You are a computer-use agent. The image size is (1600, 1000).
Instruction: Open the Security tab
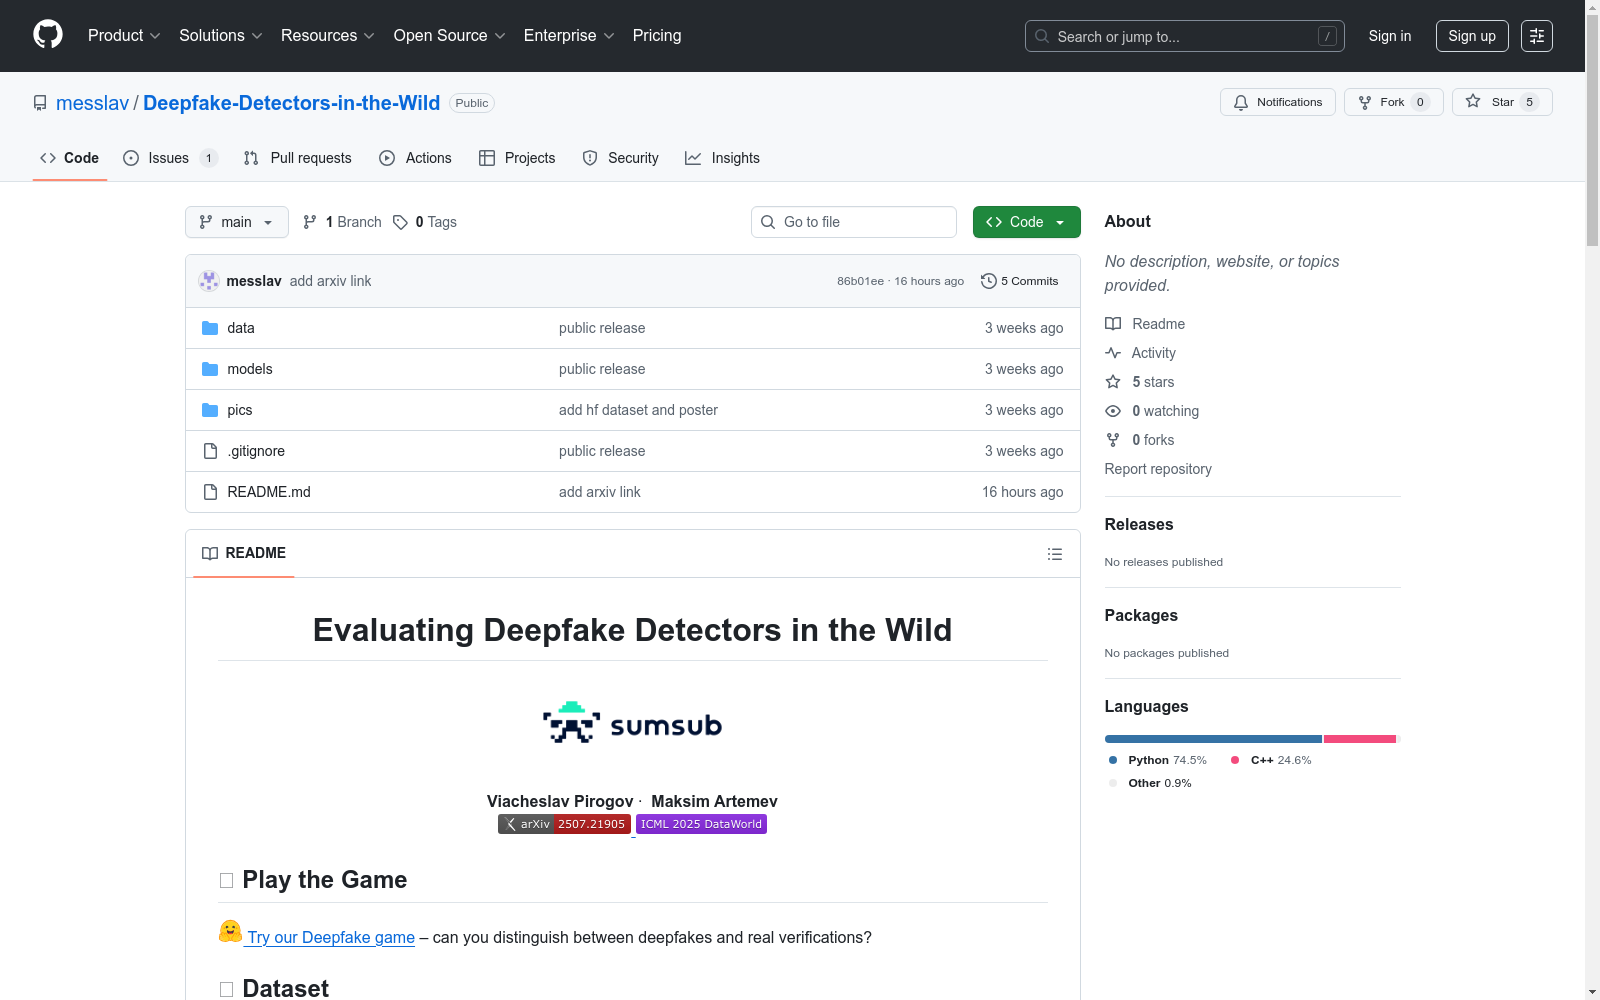[621, 158]
